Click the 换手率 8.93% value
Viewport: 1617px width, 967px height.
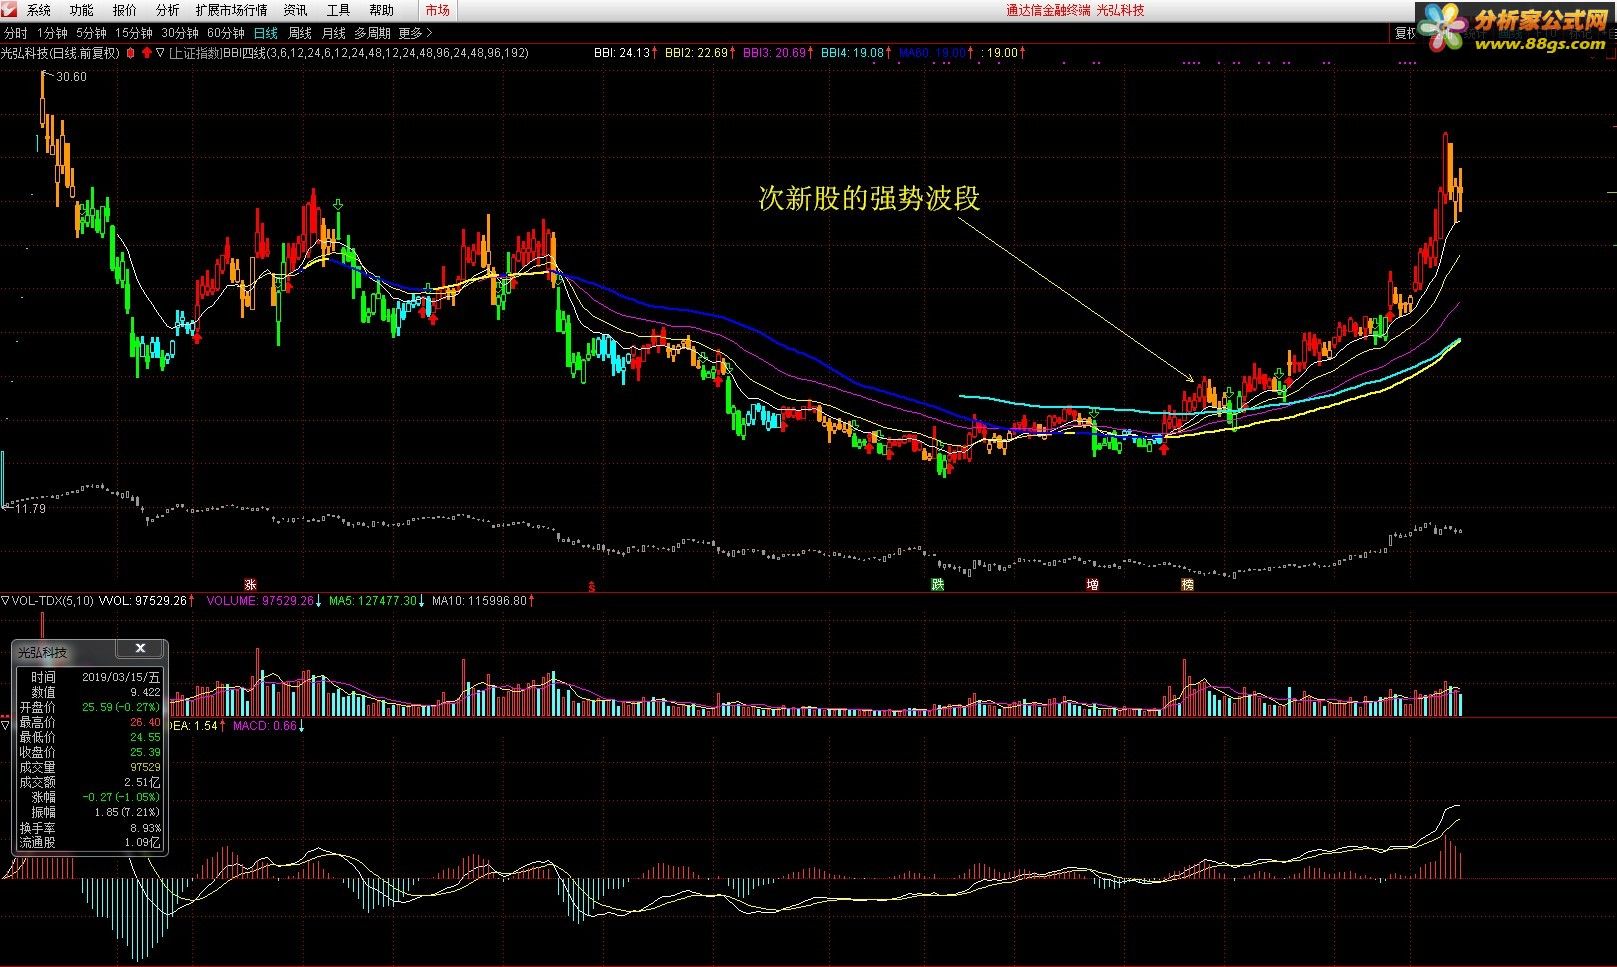(x=146, y=828)
